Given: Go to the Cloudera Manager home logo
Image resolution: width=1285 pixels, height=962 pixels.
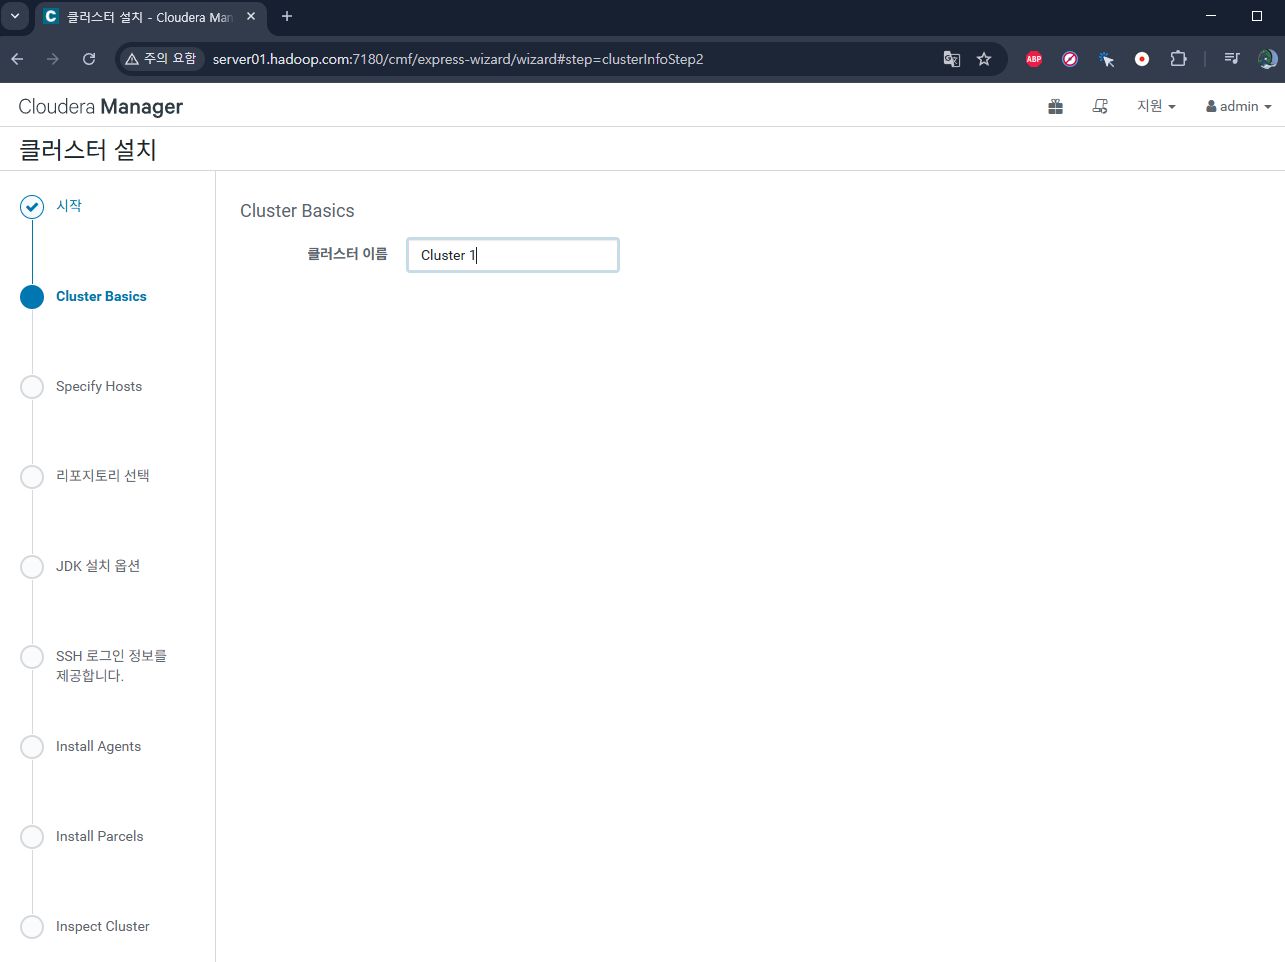Looking at the screenshot, I should [x=101, y=106].
